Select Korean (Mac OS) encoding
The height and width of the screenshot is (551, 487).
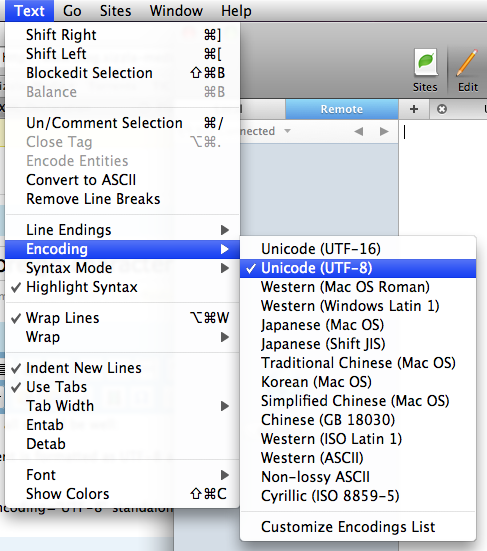(358, 382)
